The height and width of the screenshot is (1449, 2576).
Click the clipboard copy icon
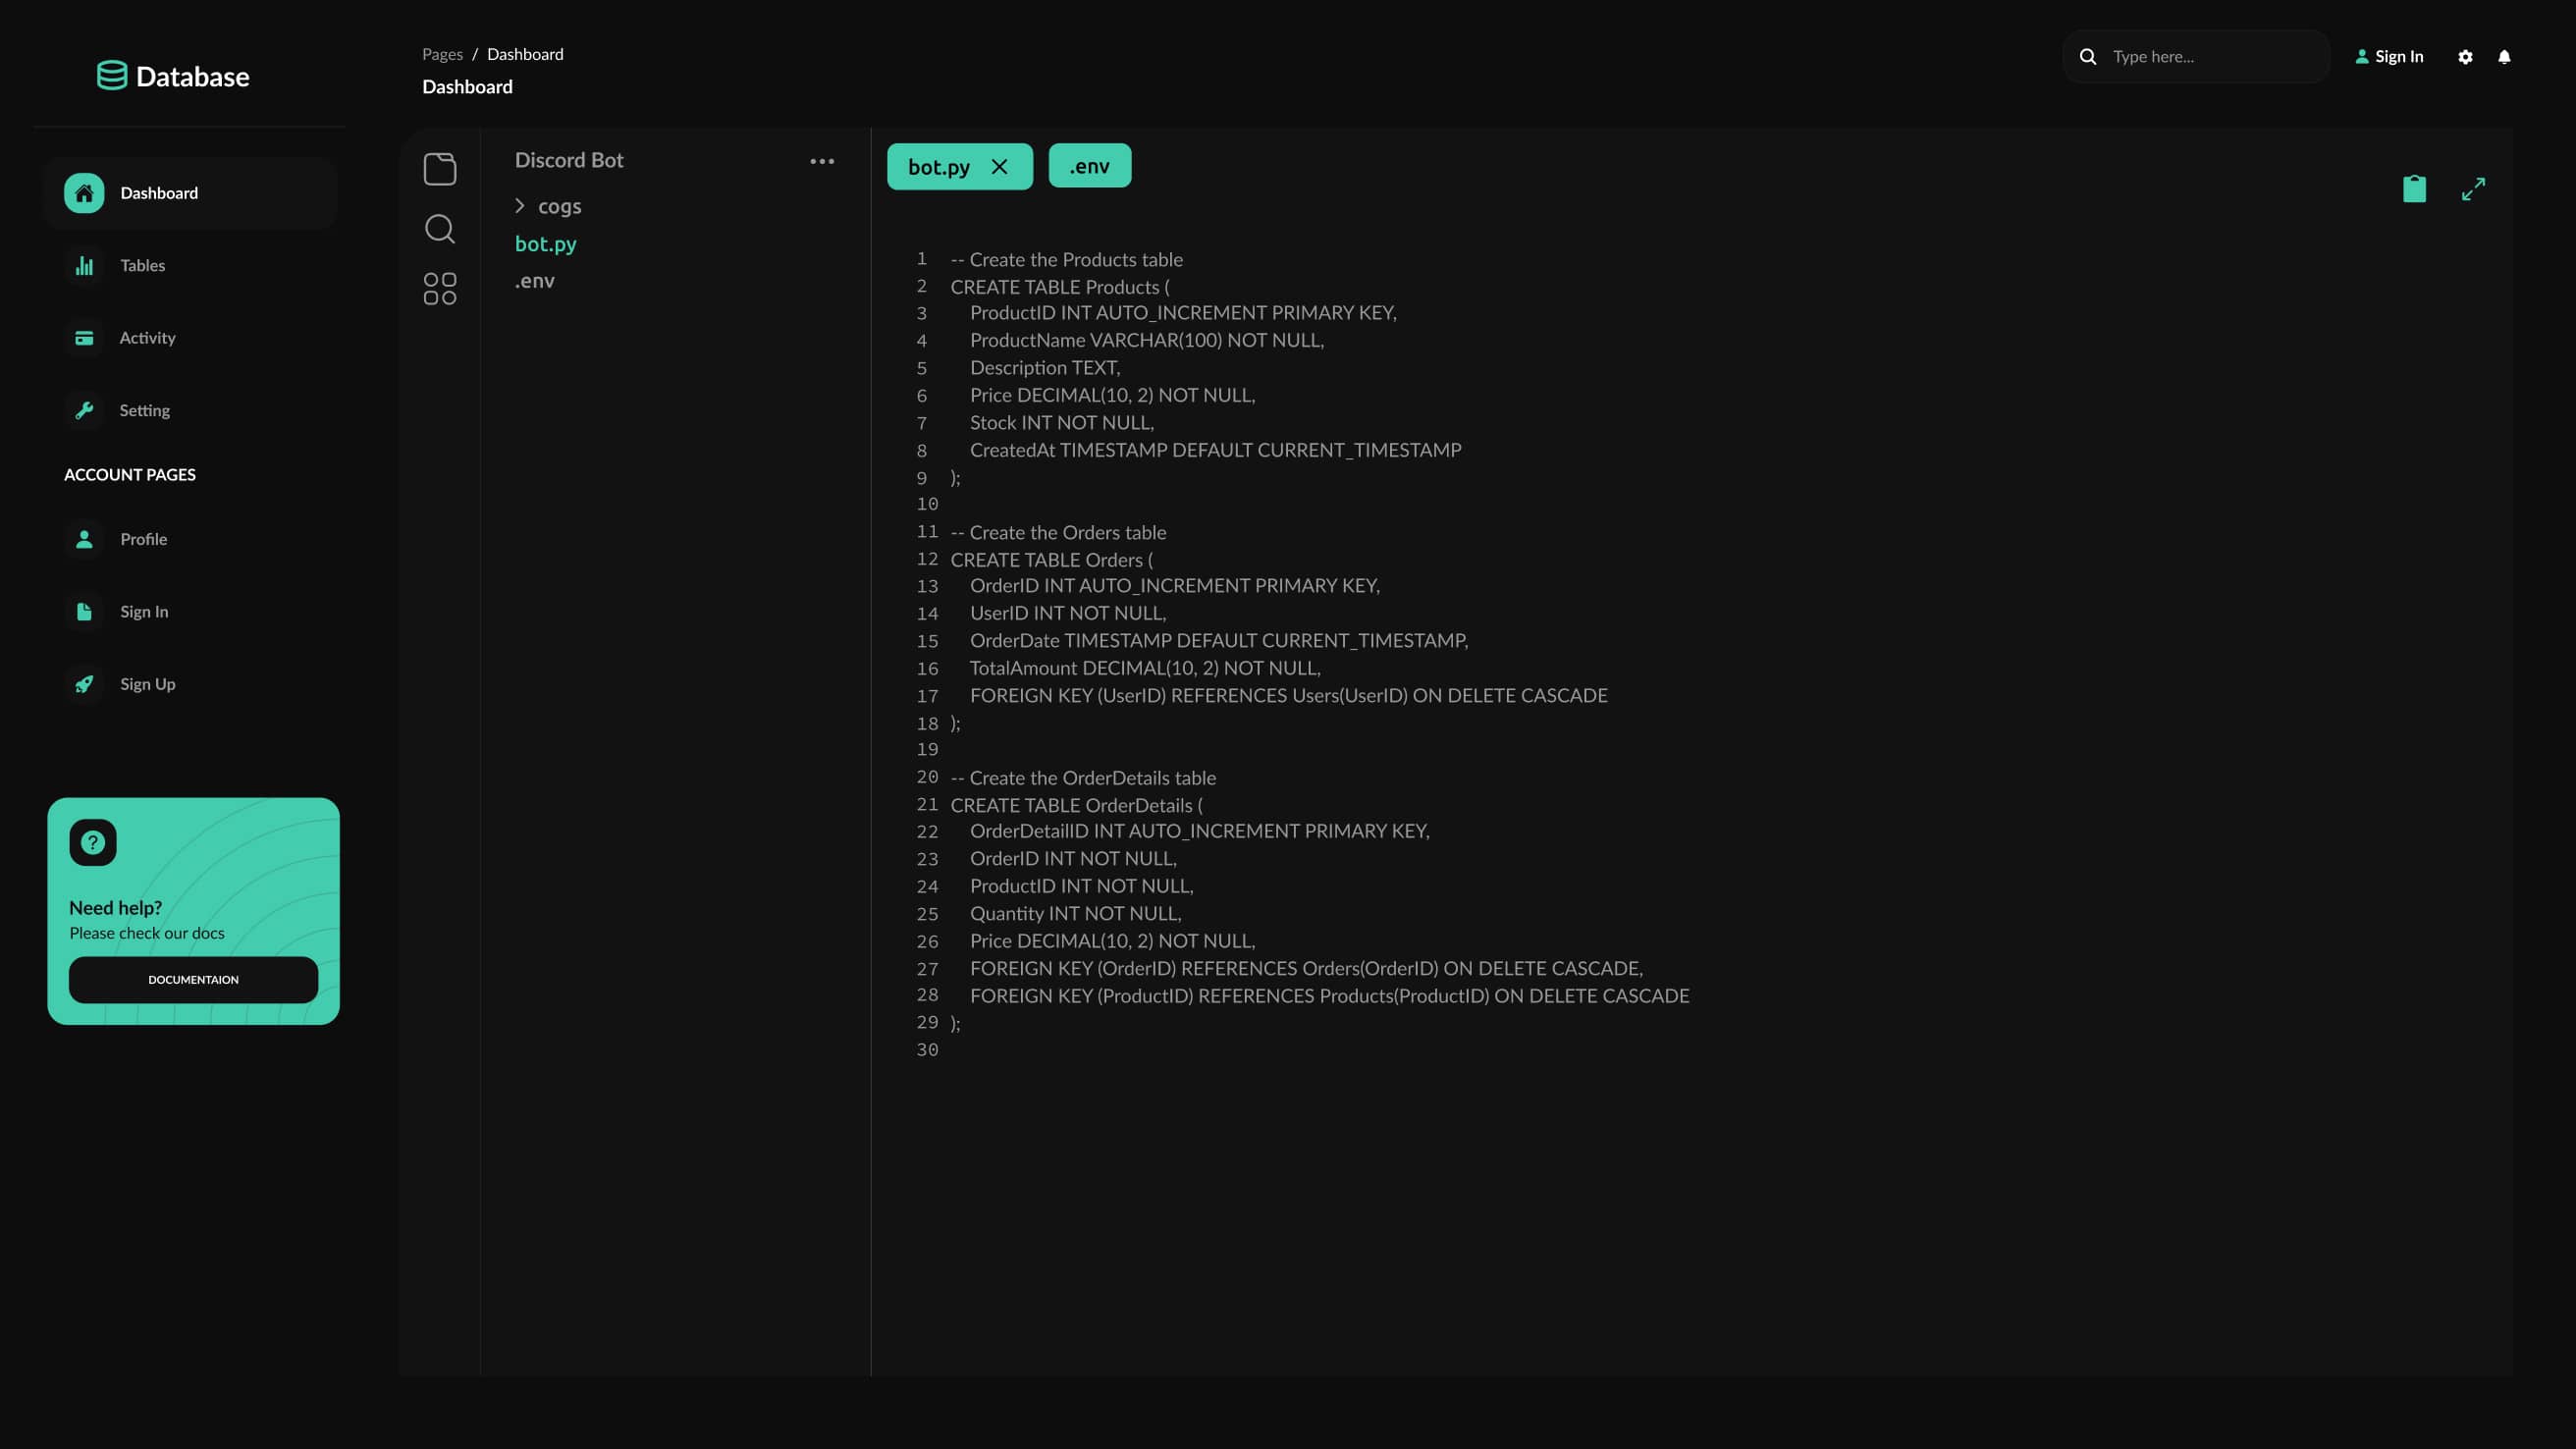pos(2414,189)
